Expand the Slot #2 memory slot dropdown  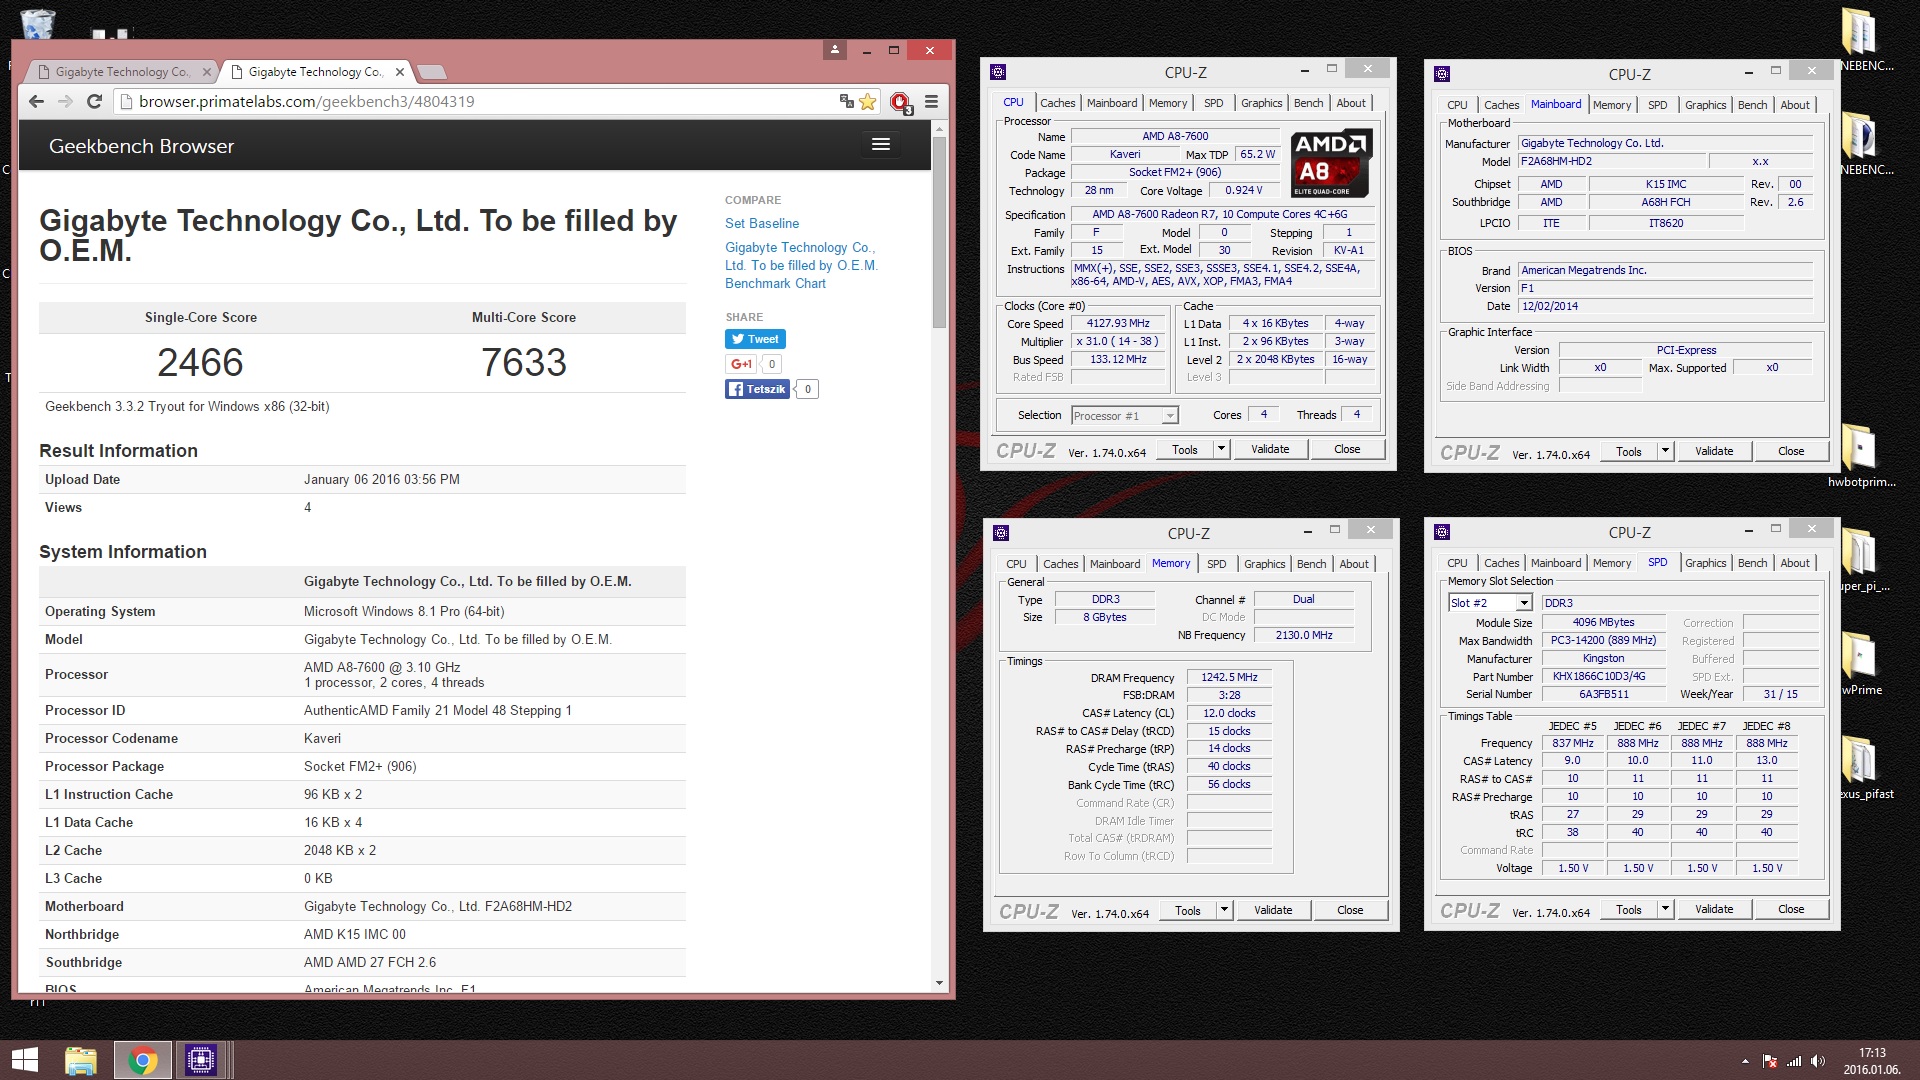[x=1524, y=603]
